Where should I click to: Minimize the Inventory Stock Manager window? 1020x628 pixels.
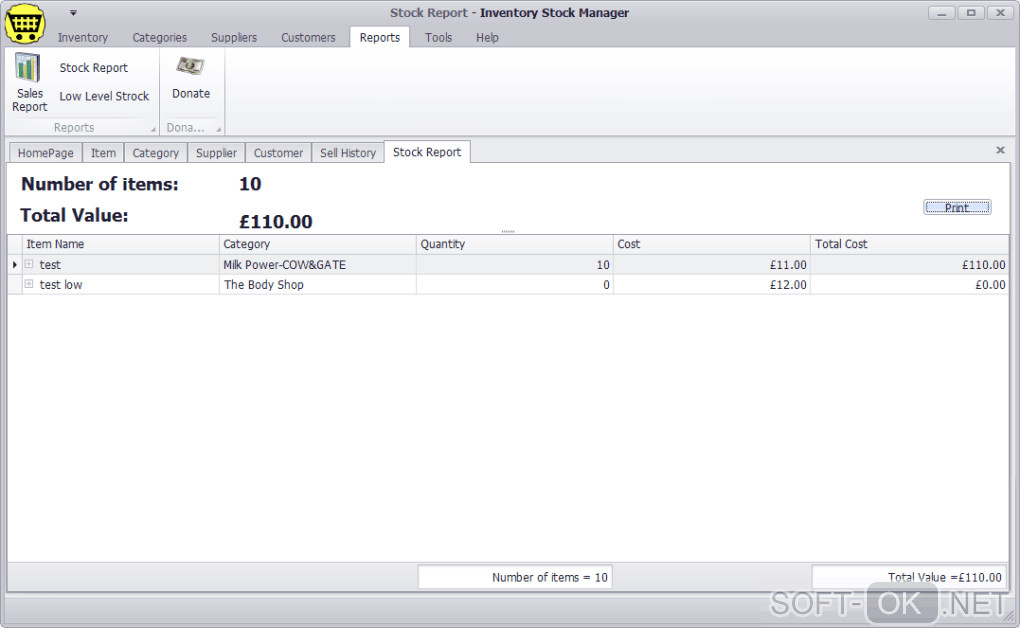941,12
